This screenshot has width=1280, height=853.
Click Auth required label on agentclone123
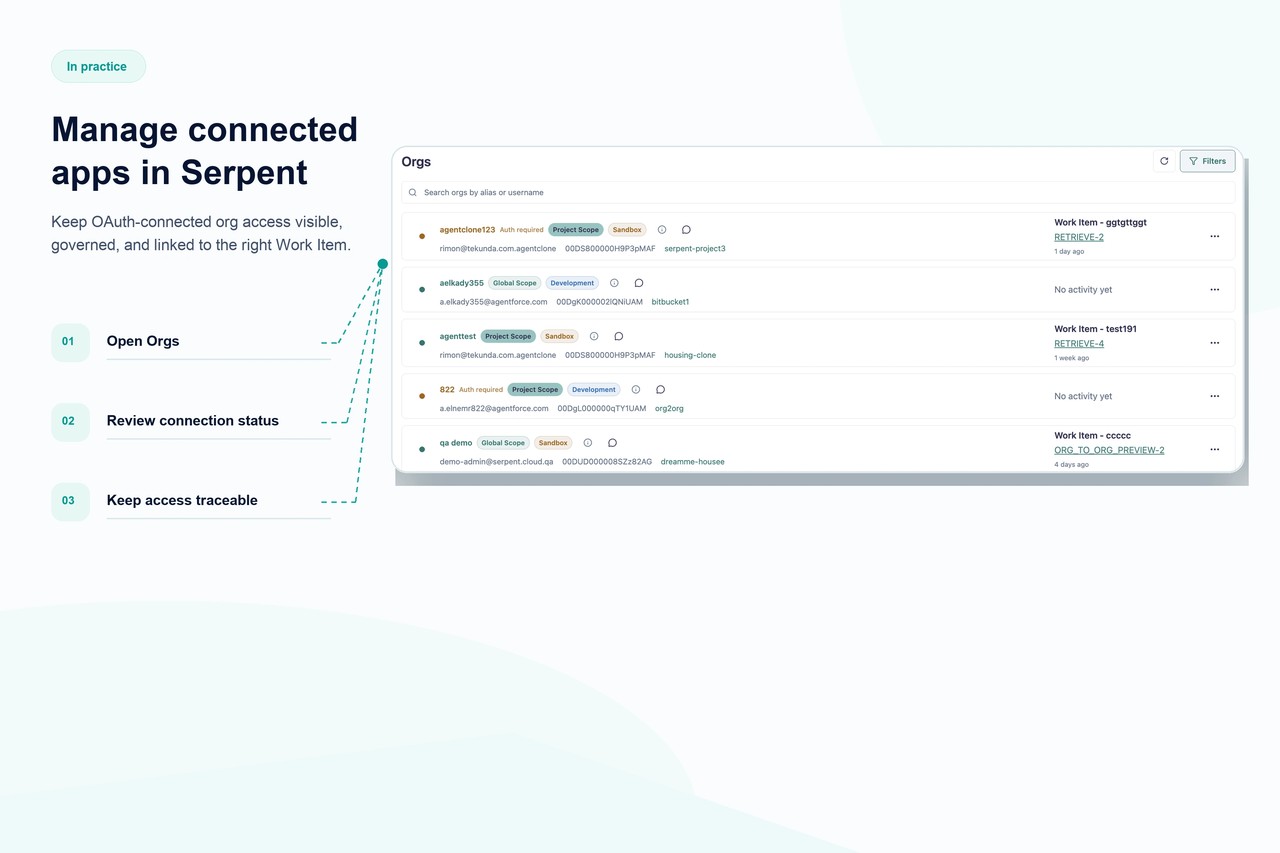pyautogui.click(x=522, y=230)
